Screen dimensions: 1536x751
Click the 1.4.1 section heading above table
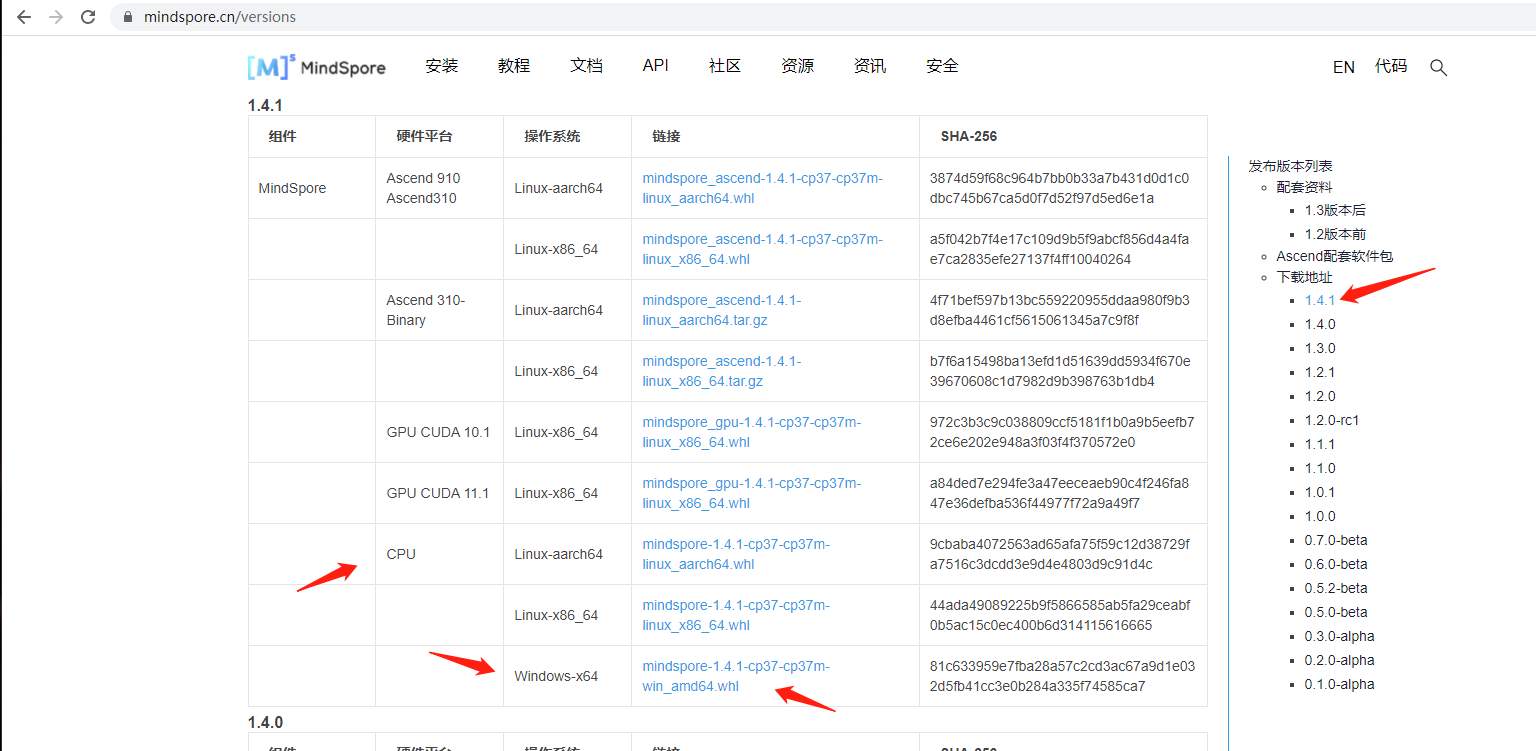point(265,105)
